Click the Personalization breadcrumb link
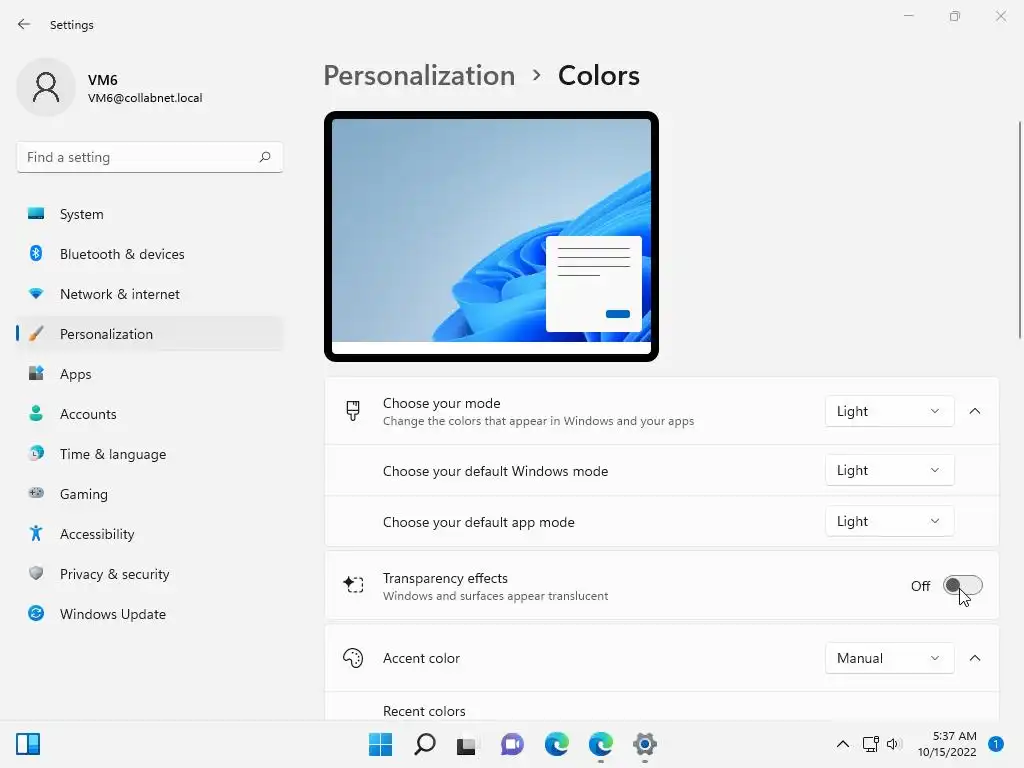1024x768 pixels. point(419,75)
